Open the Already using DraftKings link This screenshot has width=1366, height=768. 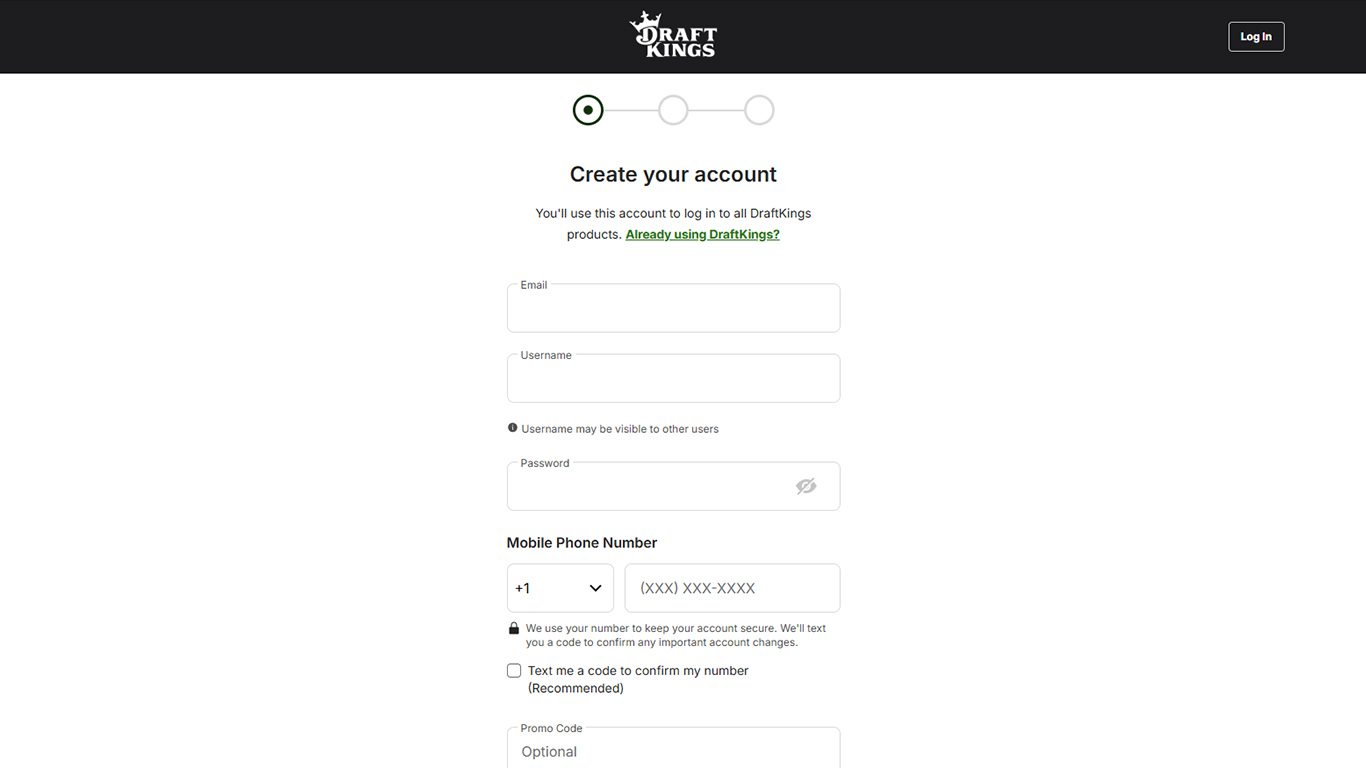coord(702,235)
